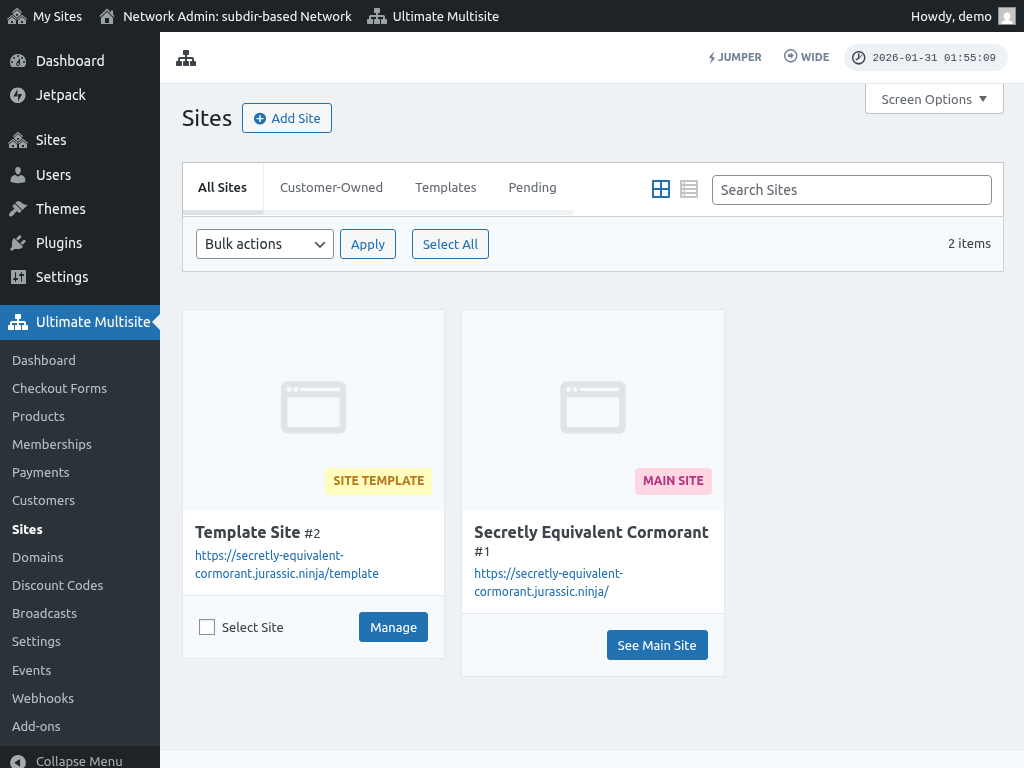Image resolution: width=1024 pixels, height=768 pixels.
Task: Open Broadcasts in the submenu
Action: pyautogui.click(x=44, y=614)
